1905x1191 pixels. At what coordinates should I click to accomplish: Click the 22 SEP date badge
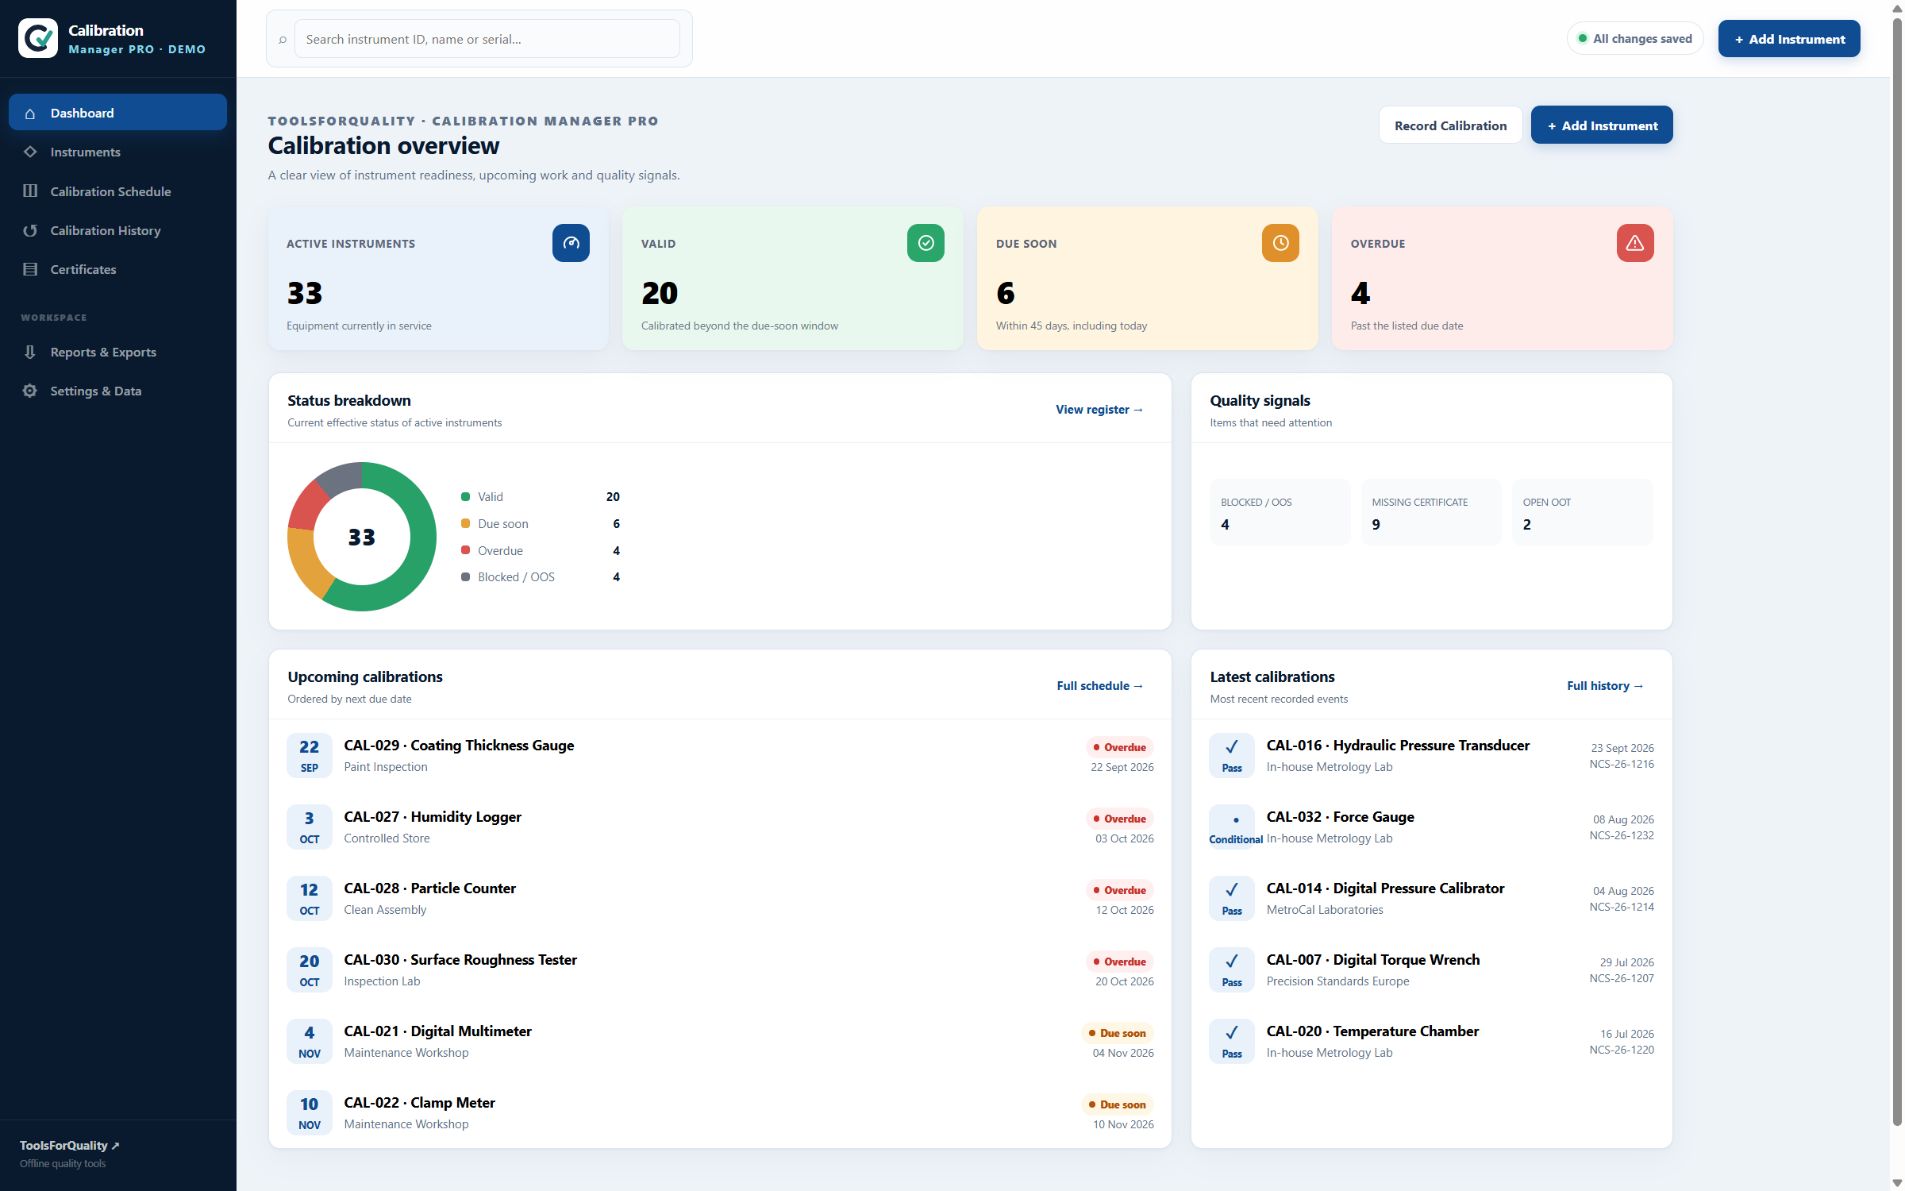(x=309, y=755)
